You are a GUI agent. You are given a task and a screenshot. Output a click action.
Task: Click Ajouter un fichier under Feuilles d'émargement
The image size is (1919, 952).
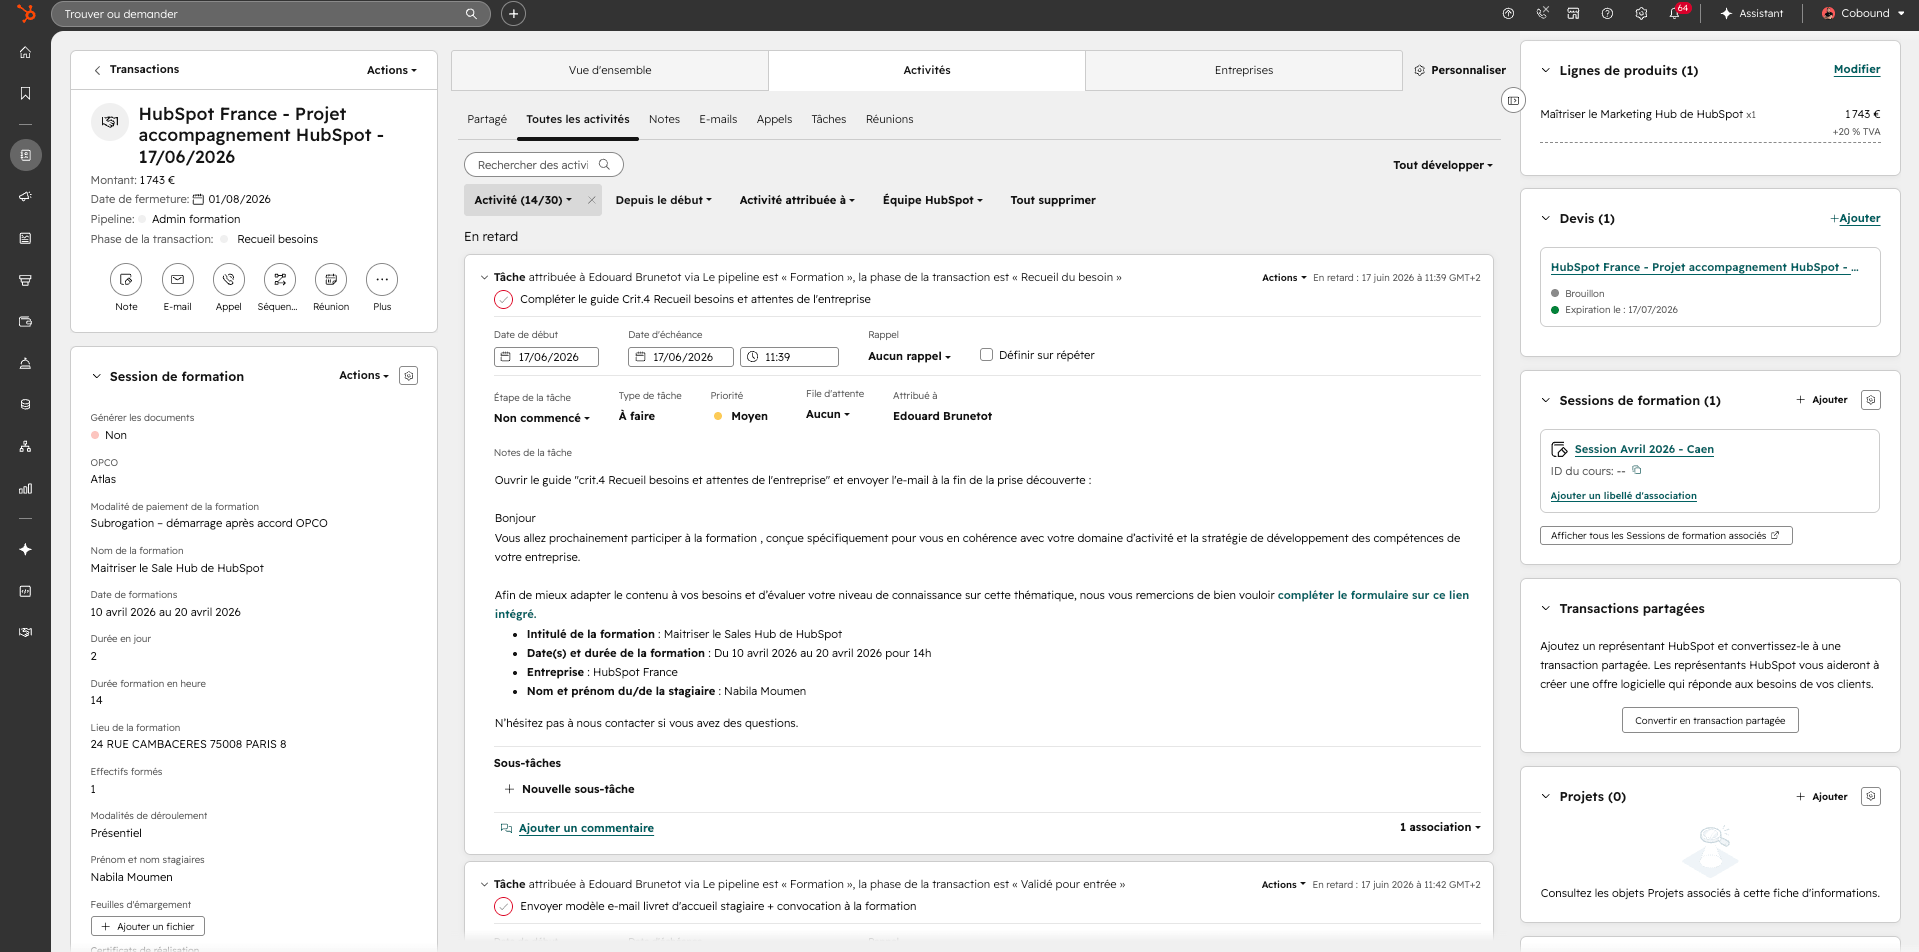[x=148, y=926]
